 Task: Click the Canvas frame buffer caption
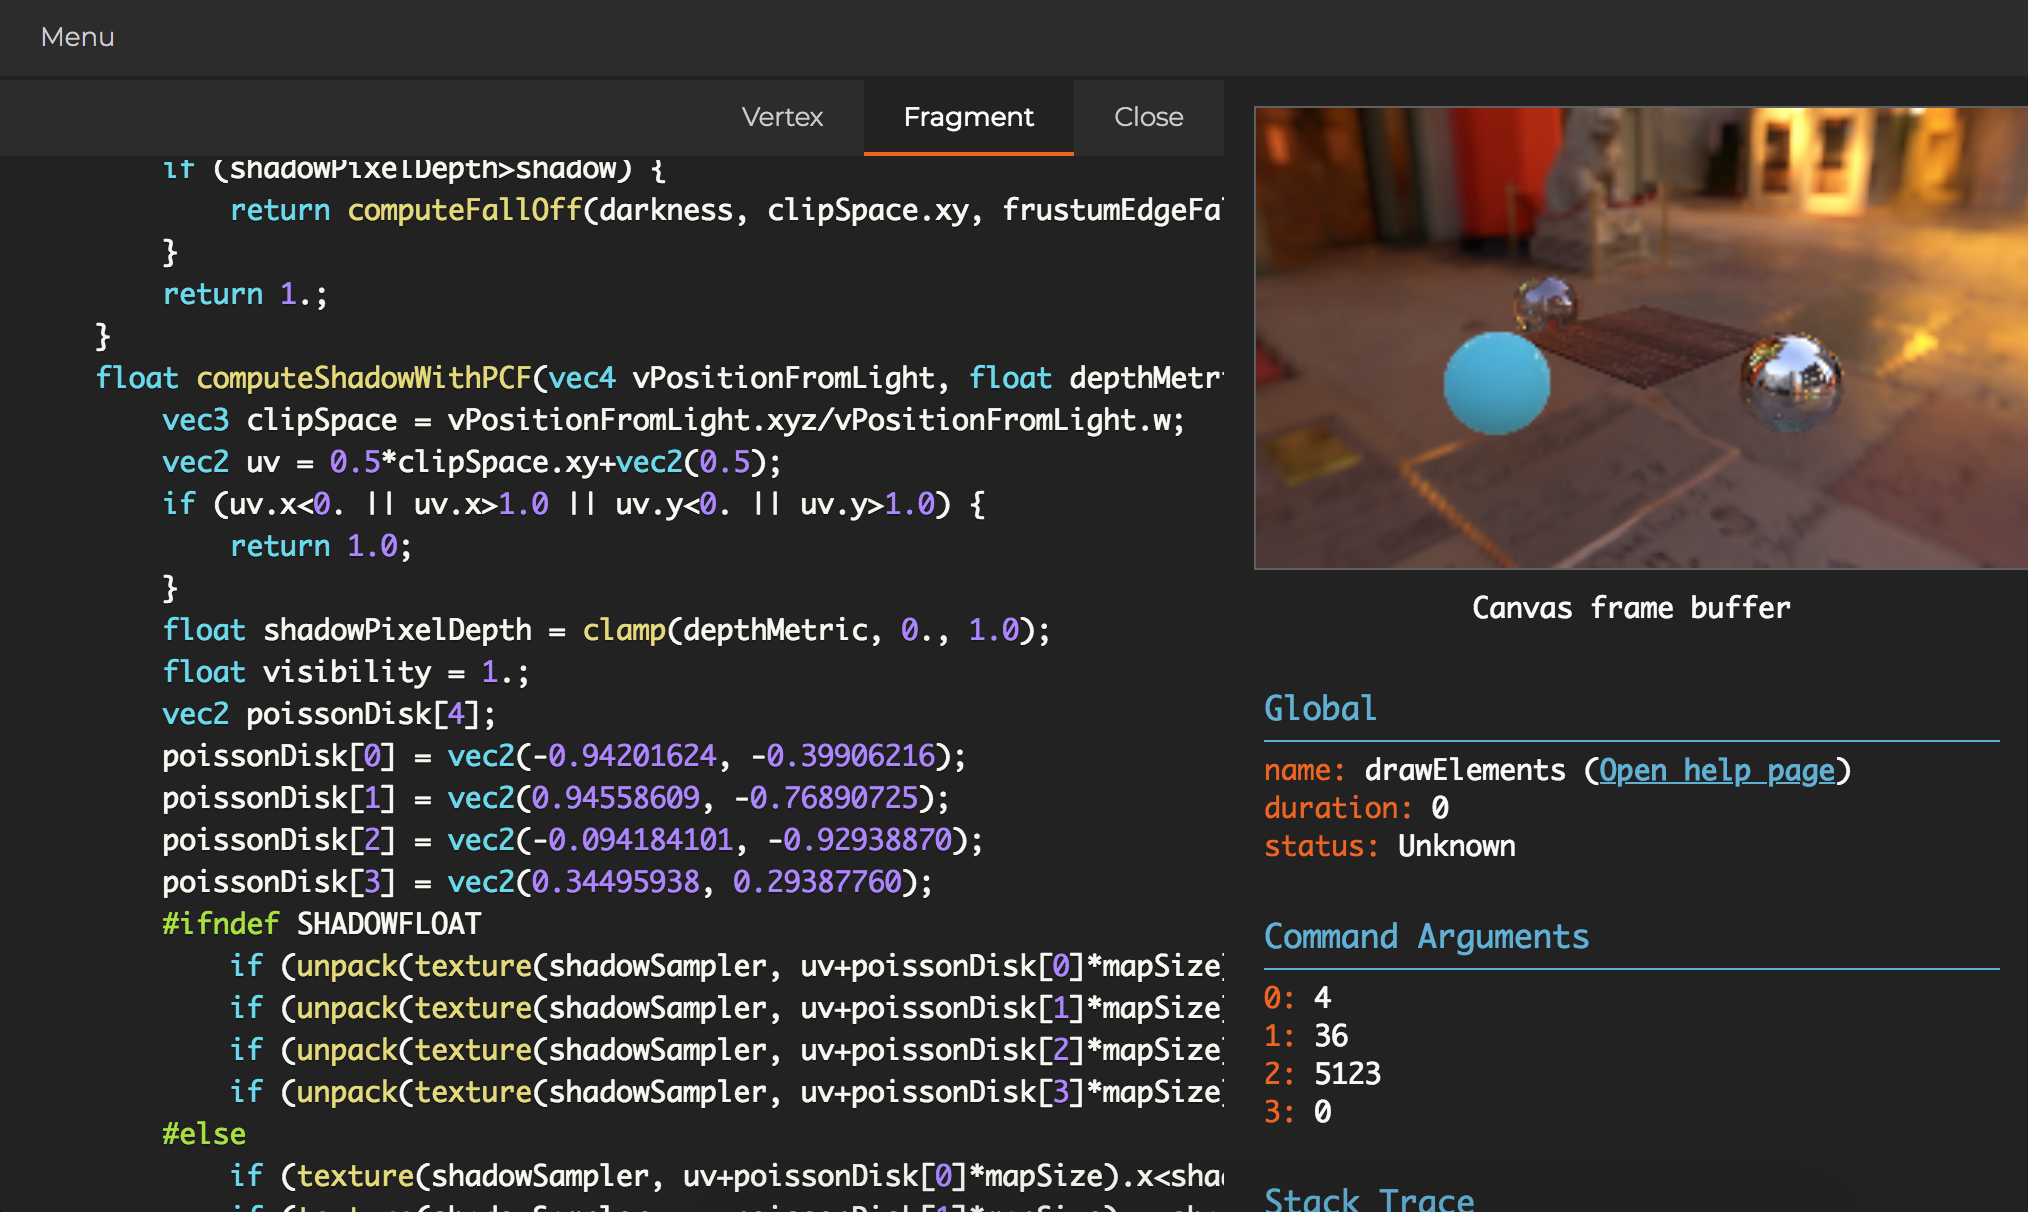pyautogui.click(x=1630, y=607)
